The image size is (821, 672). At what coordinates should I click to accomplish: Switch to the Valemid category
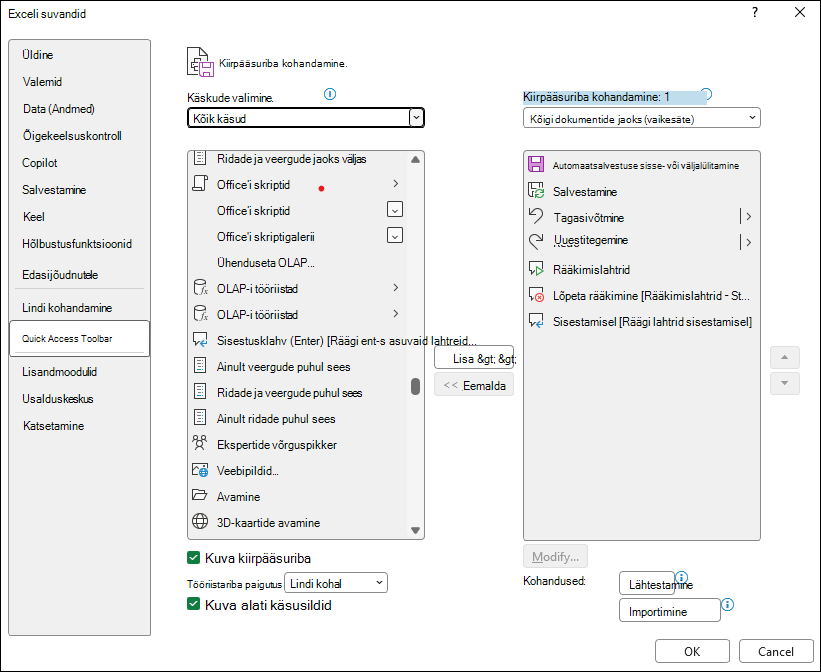pyautogui.click(x=42, y=82)
